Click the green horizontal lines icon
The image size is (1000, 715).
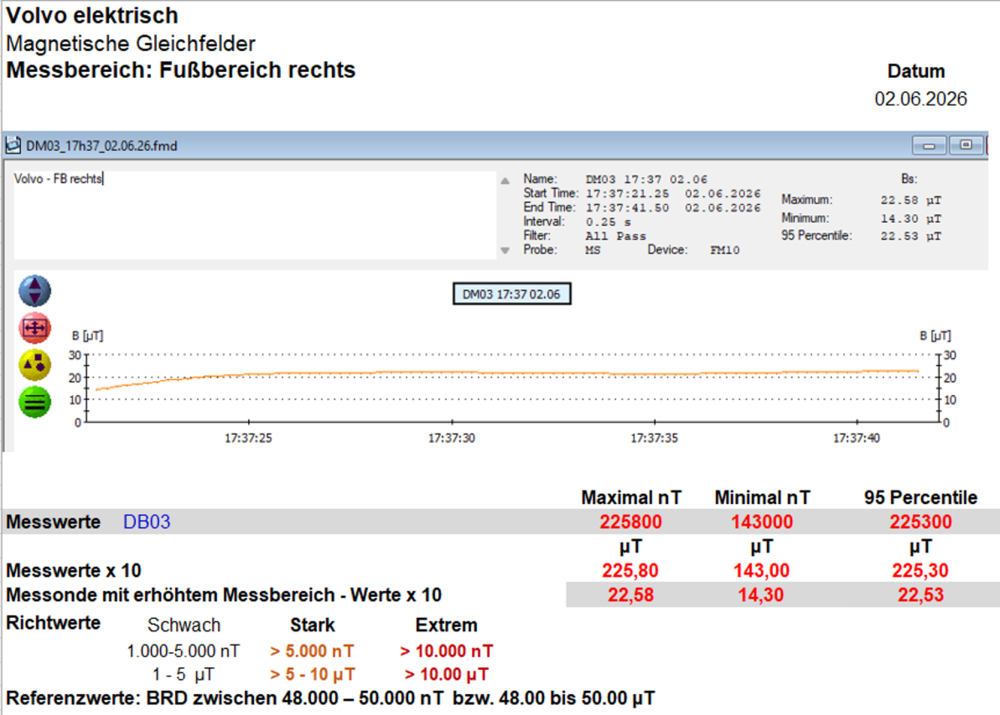pyautogui.click(x=34, y=402)
